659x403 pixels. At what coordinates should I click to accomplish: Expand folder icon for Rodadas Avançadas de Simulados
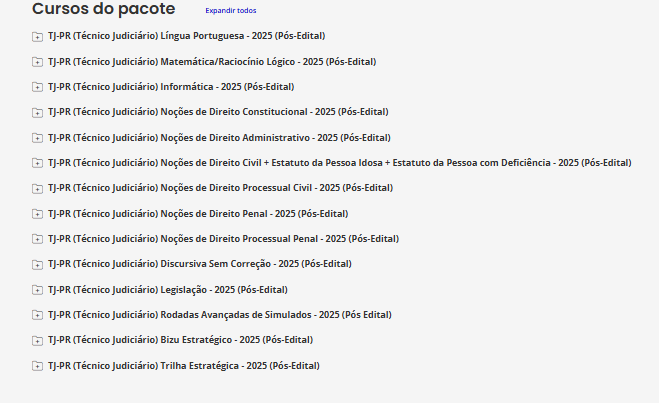point(37,315)
